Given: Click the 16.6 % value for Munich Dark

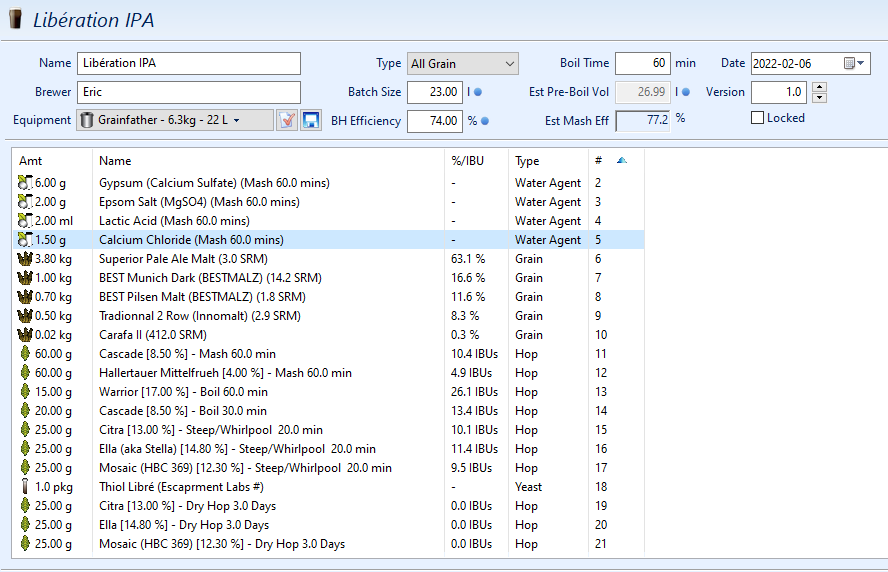Looking at the screenshot, I should click(468, 278).
